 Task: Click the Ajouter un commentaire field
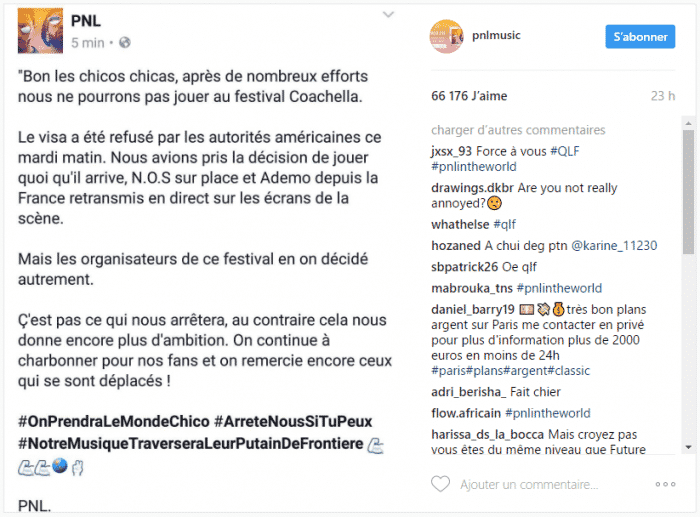coord(529,484)
